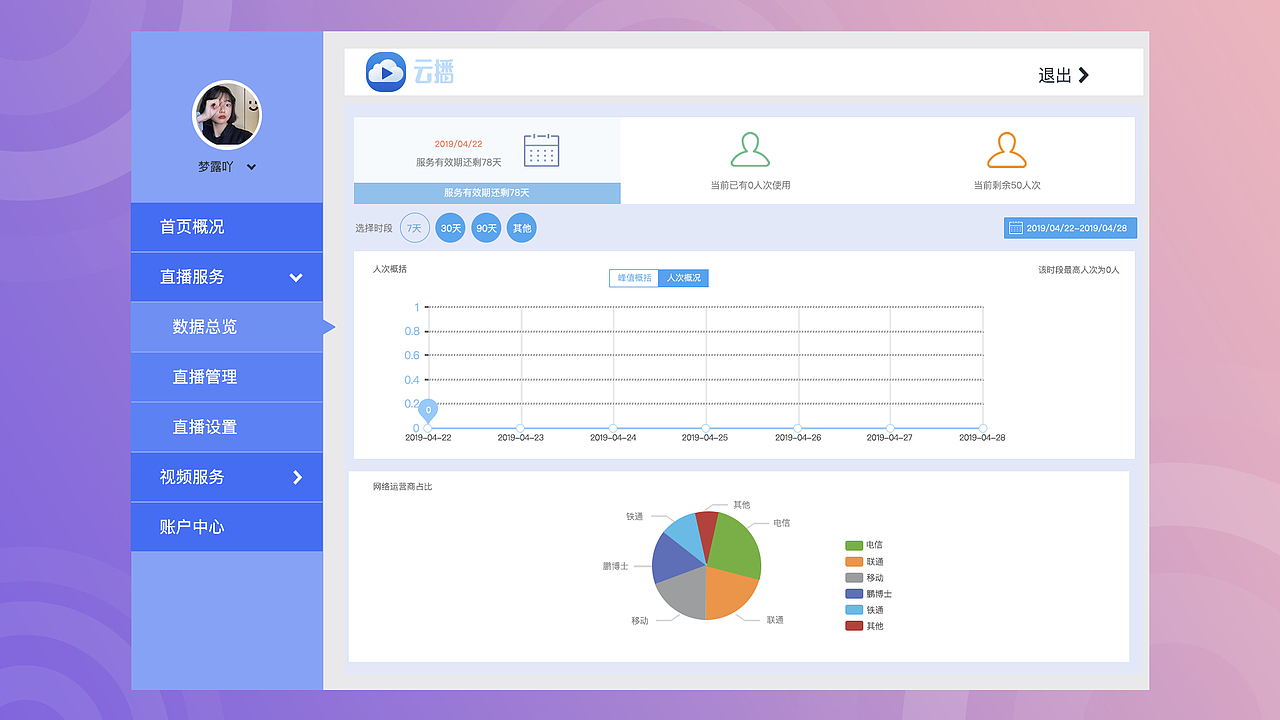Open 直播服务 sidebar menu item
Viewport: 1280px width, 720px height.
(227, 277)
